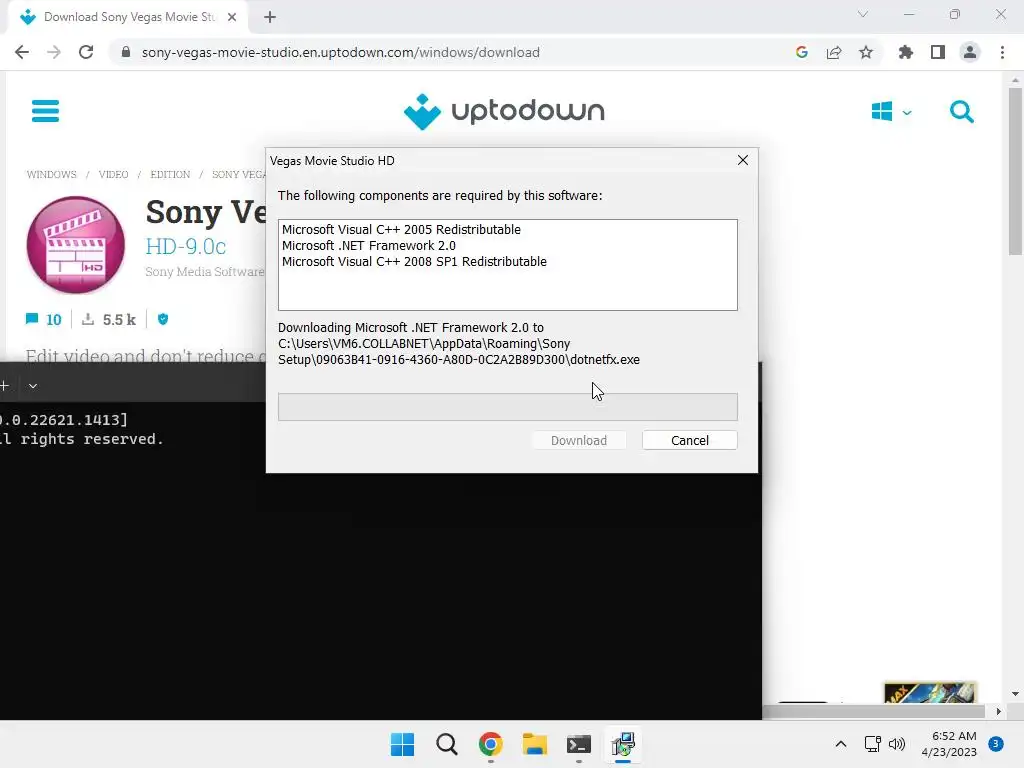Open Windows taskbar search
This screenshot has height=768, width=1024.
pyautogui.click(x=447, y=744)
